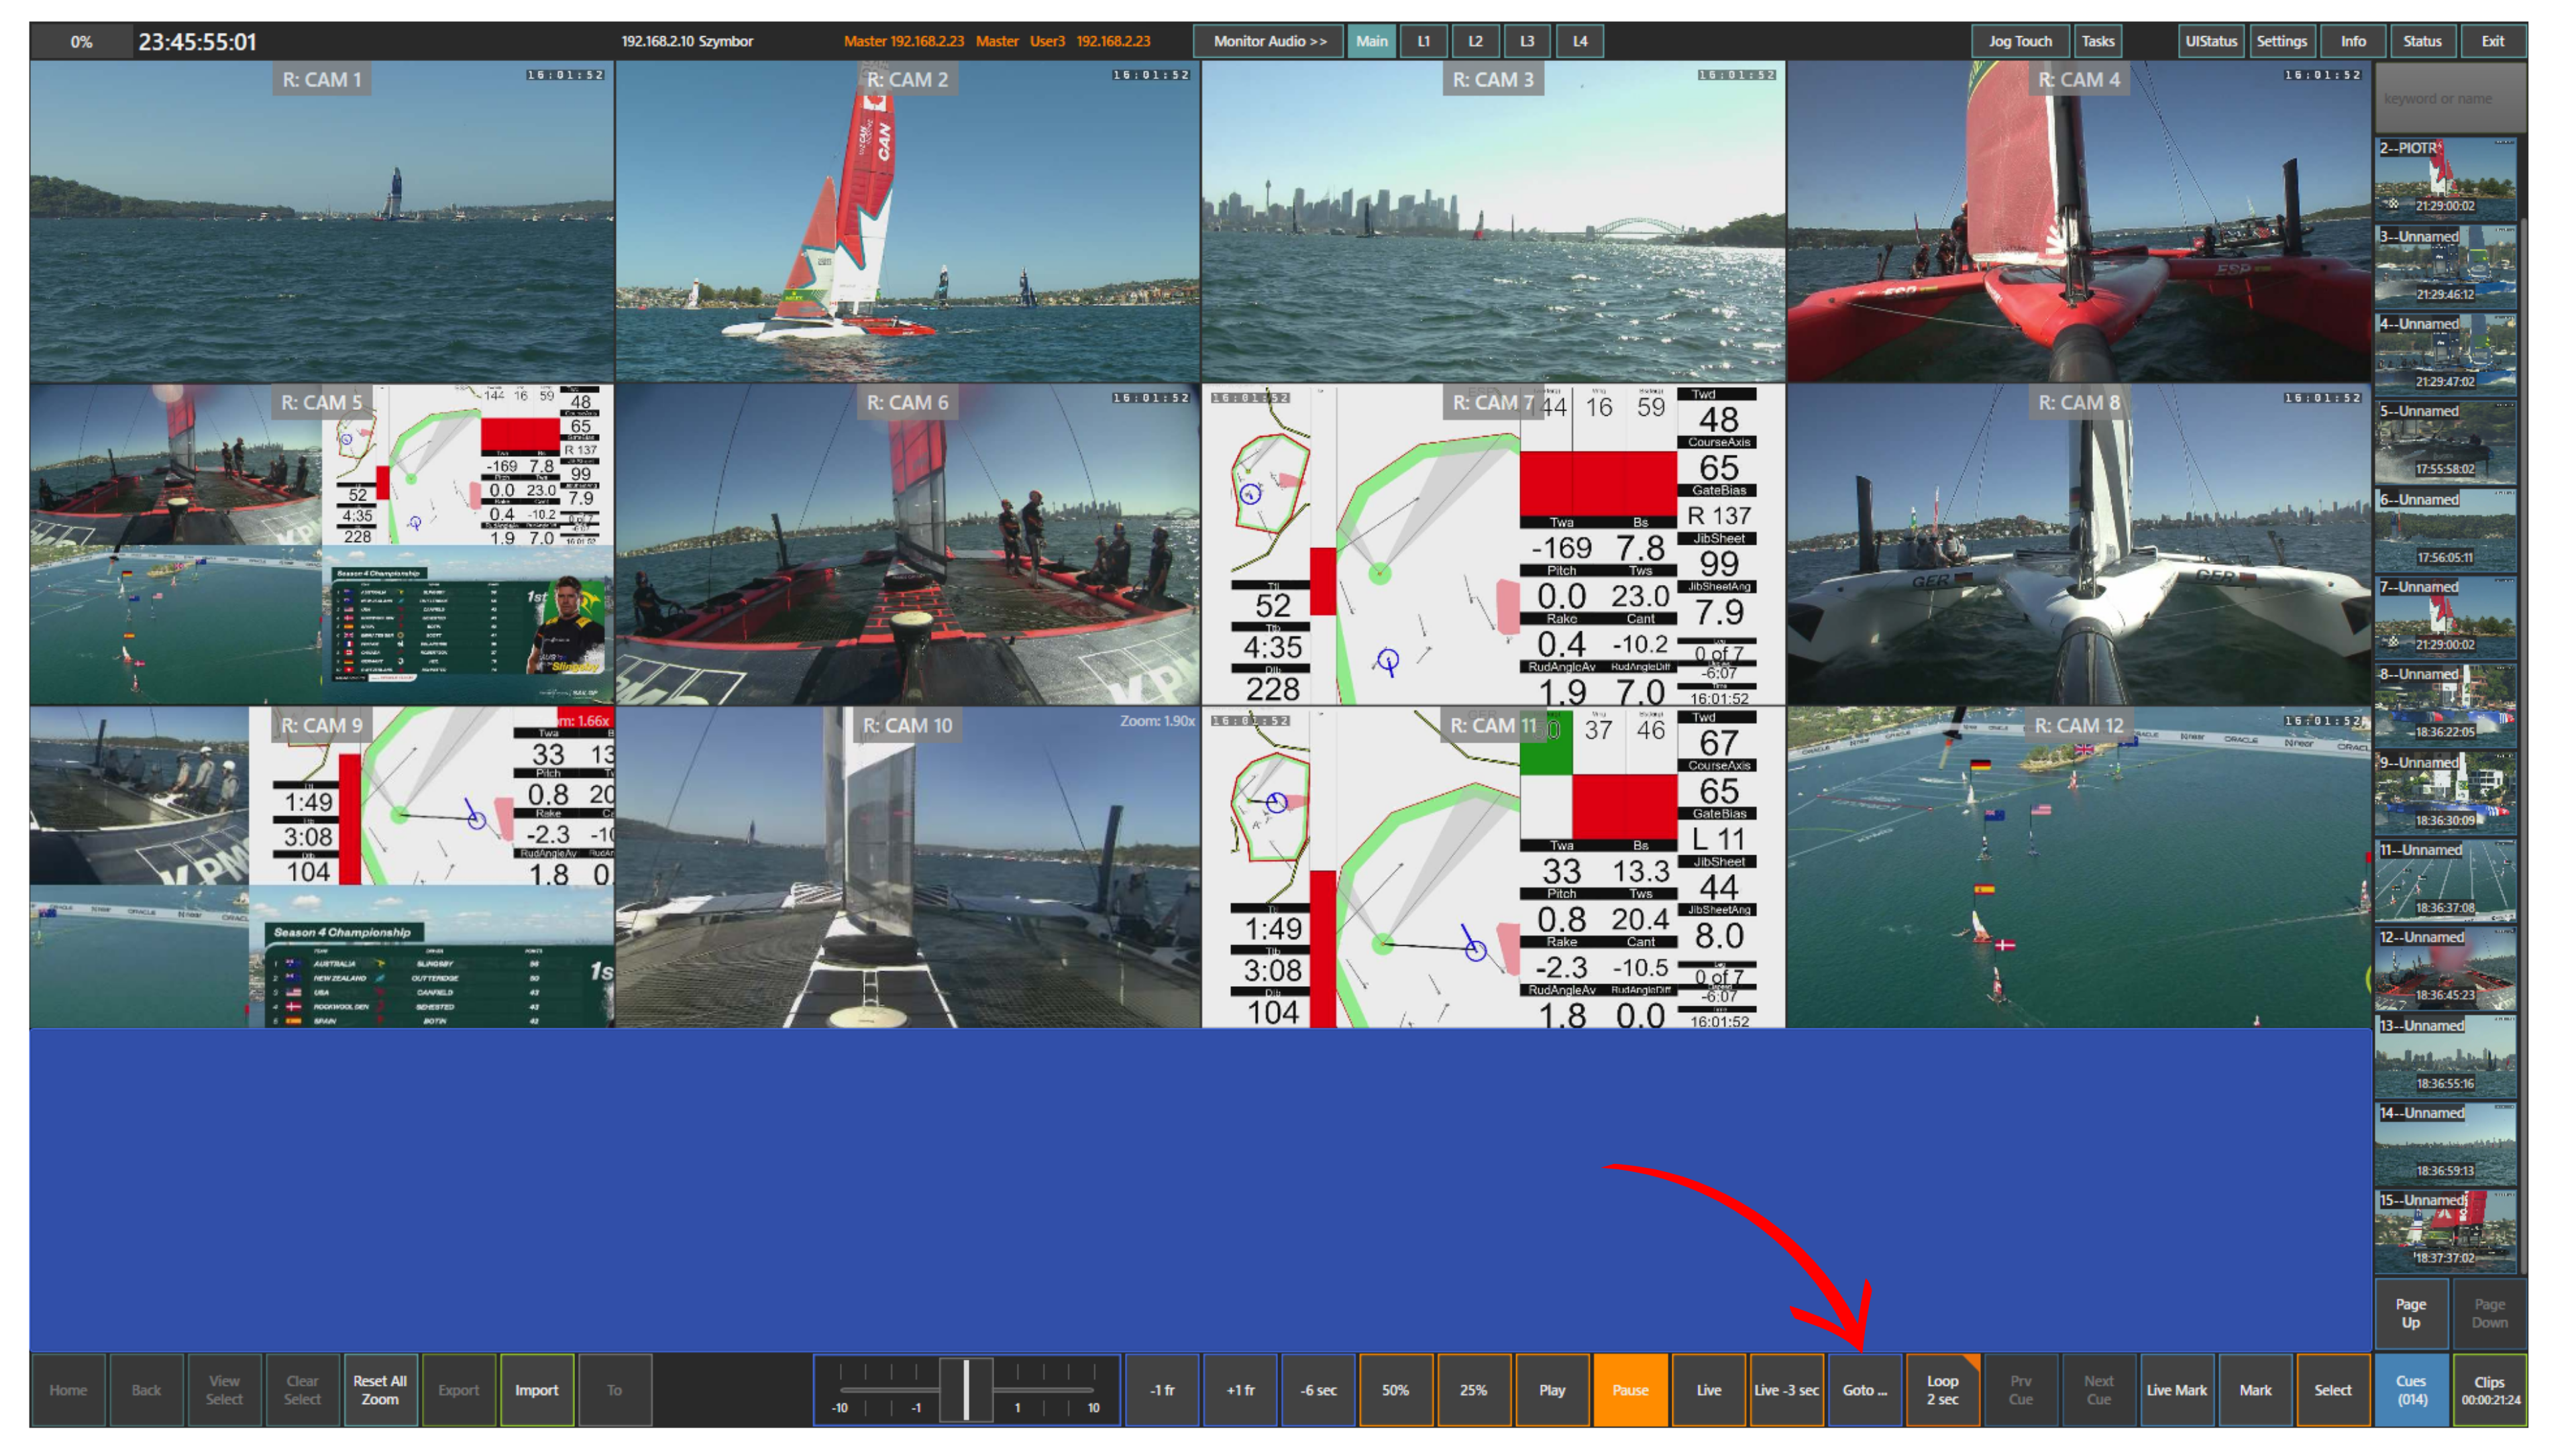The width and height of the screenshot is (2576, 1449).
Task: Set playback speed to 25%
Action: (1474, 1389)
